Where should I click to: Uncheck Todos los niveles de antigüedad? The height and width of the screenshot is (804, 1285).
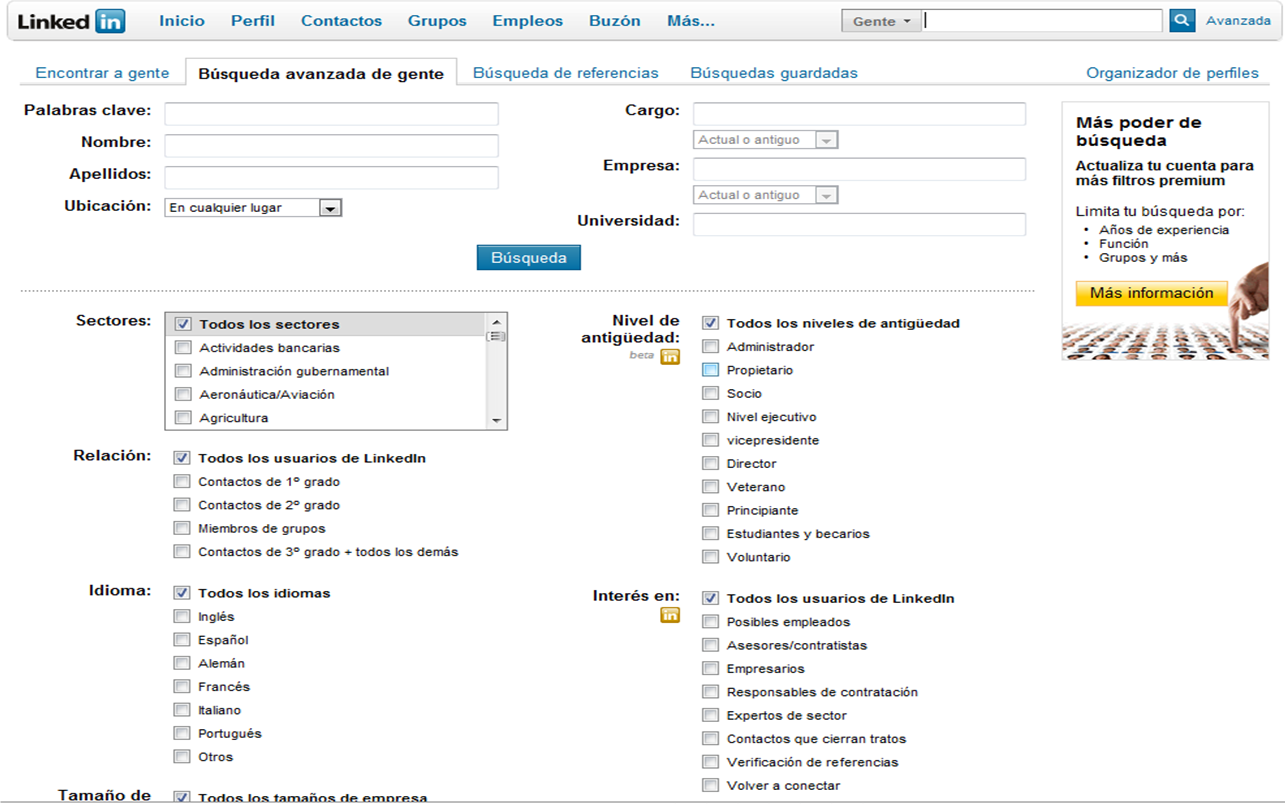pos(710,323)
